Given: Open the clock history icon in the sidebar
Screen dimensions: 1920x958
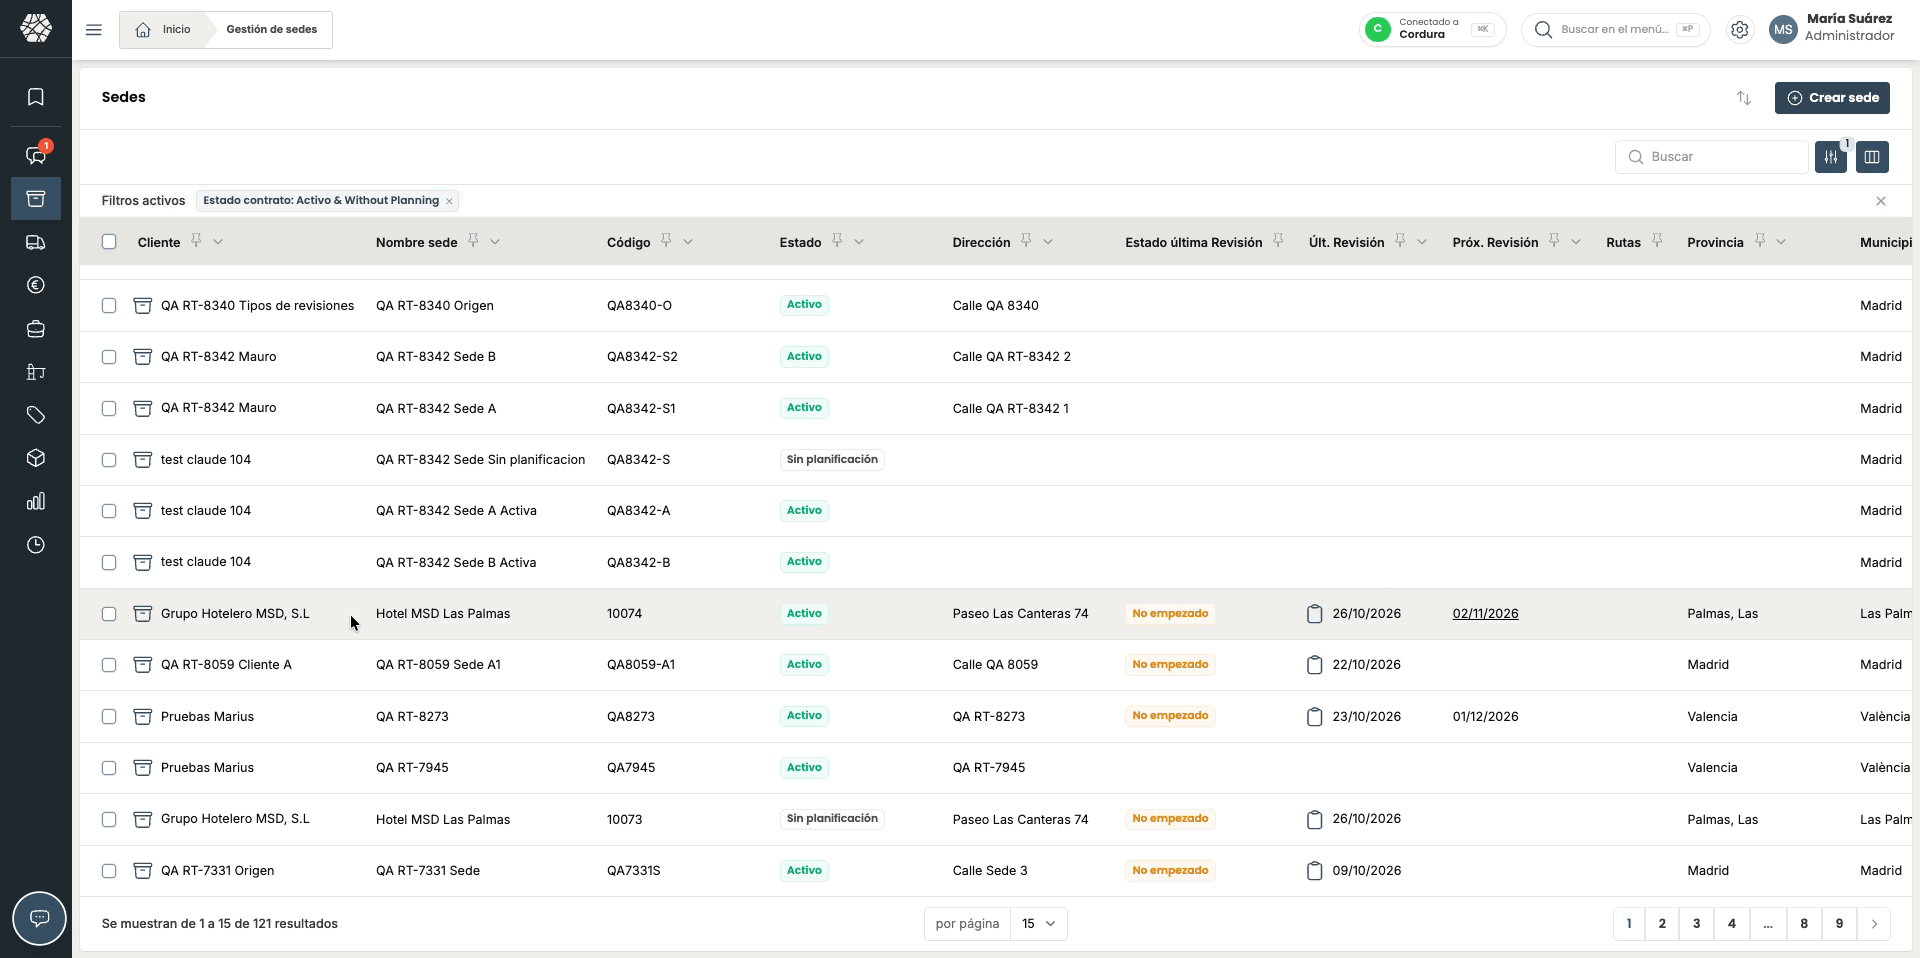Looking at the screenshot, I should click(x=36, y=545).
